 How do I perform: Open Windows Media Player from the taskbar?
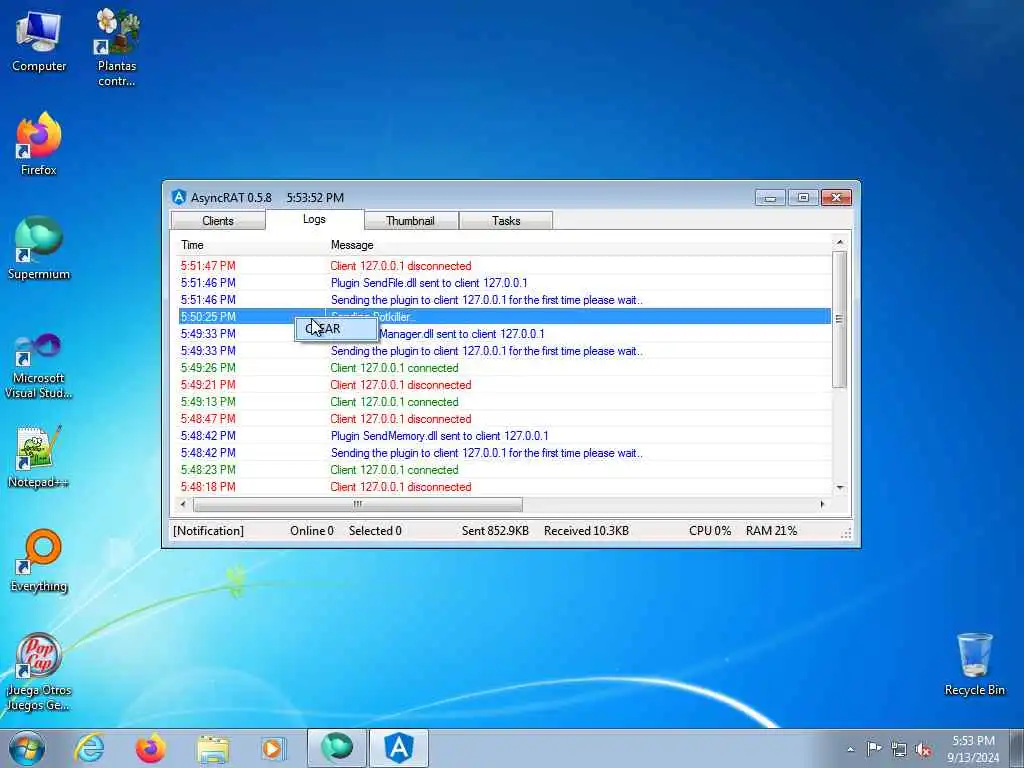tap(273, 748)
